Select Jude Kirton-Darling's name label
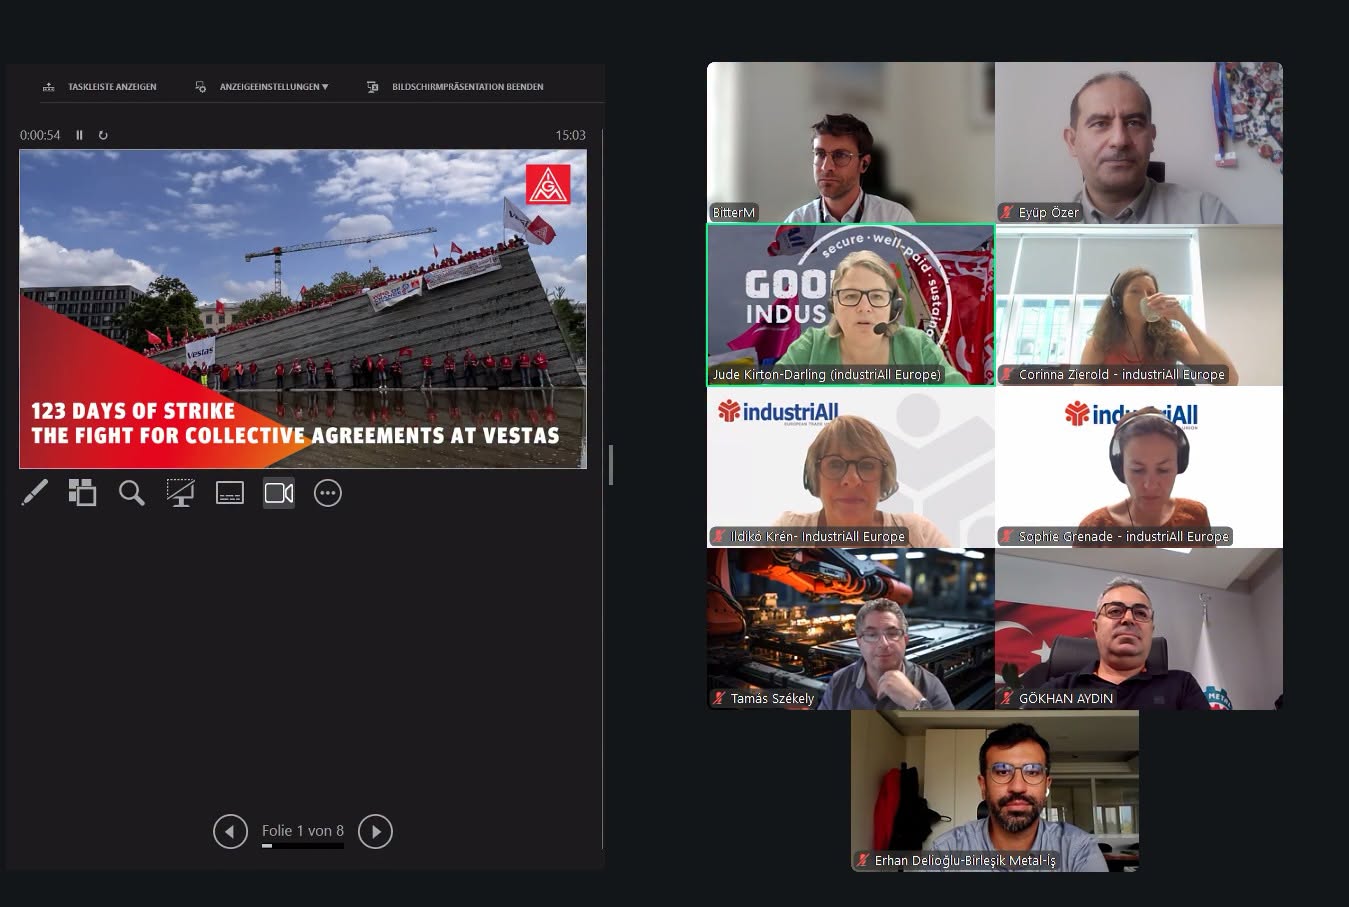This screenshot has height=907, width=1349. pos(827,375)
